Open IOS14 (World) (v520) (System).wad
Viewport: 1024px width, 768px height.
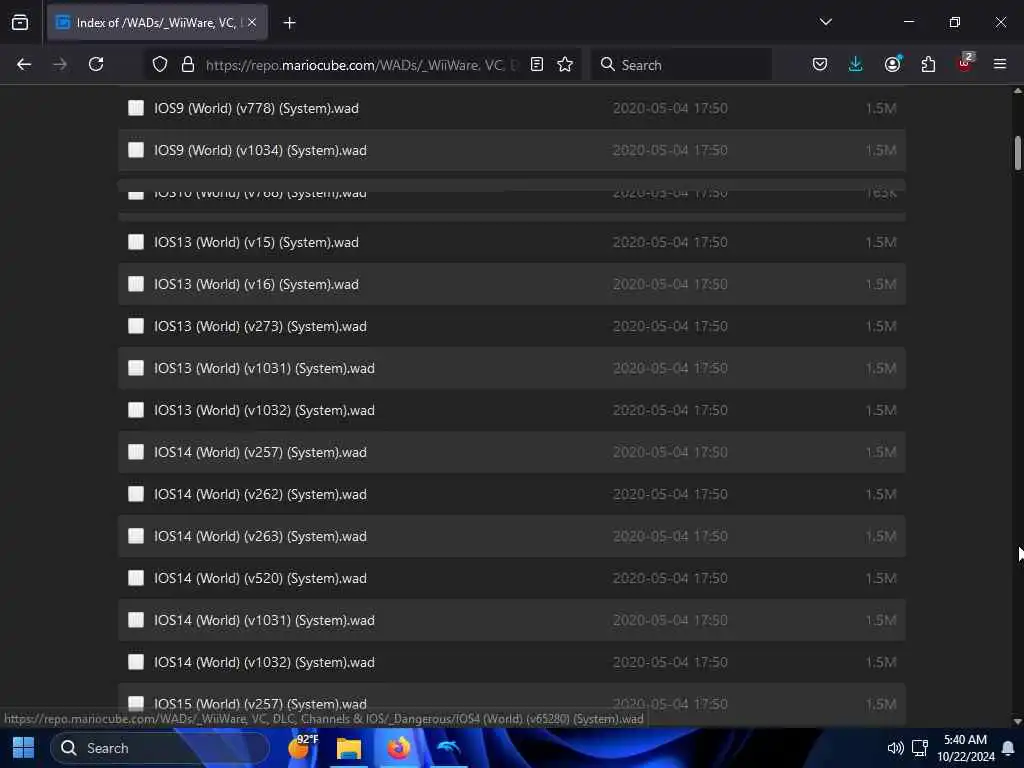[260, 578]
